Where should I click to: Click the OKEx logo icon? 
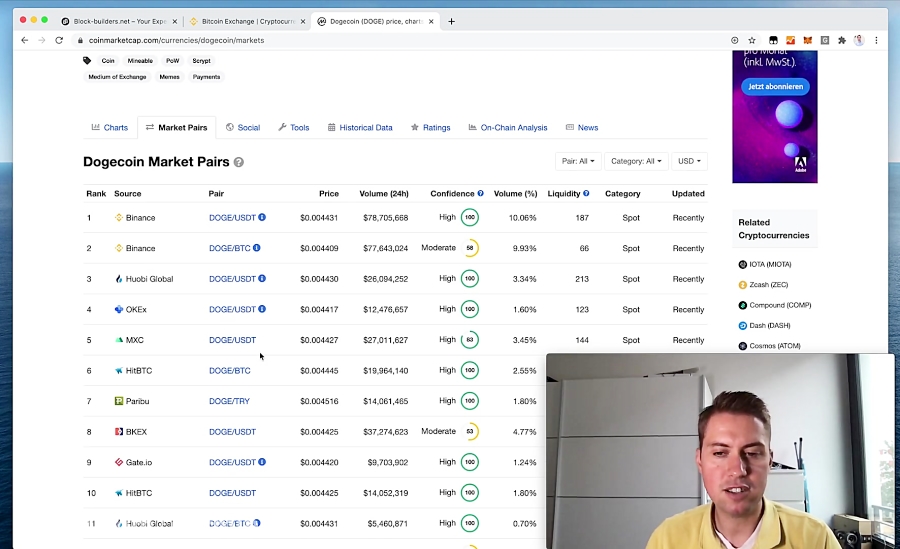tap(119, 309)
